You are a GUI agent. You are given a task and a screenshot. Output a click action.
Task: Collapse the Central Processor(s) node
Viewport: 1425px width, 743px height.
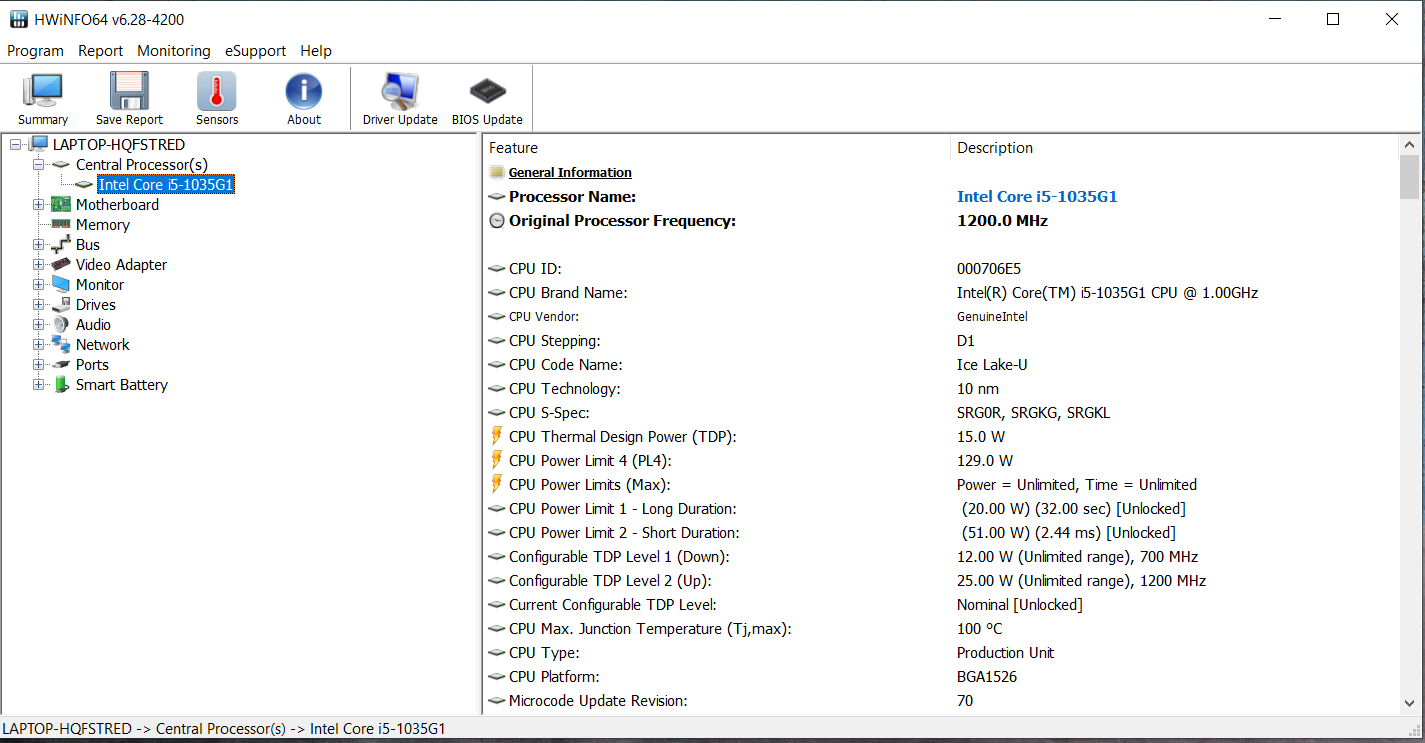coord(39,165)
